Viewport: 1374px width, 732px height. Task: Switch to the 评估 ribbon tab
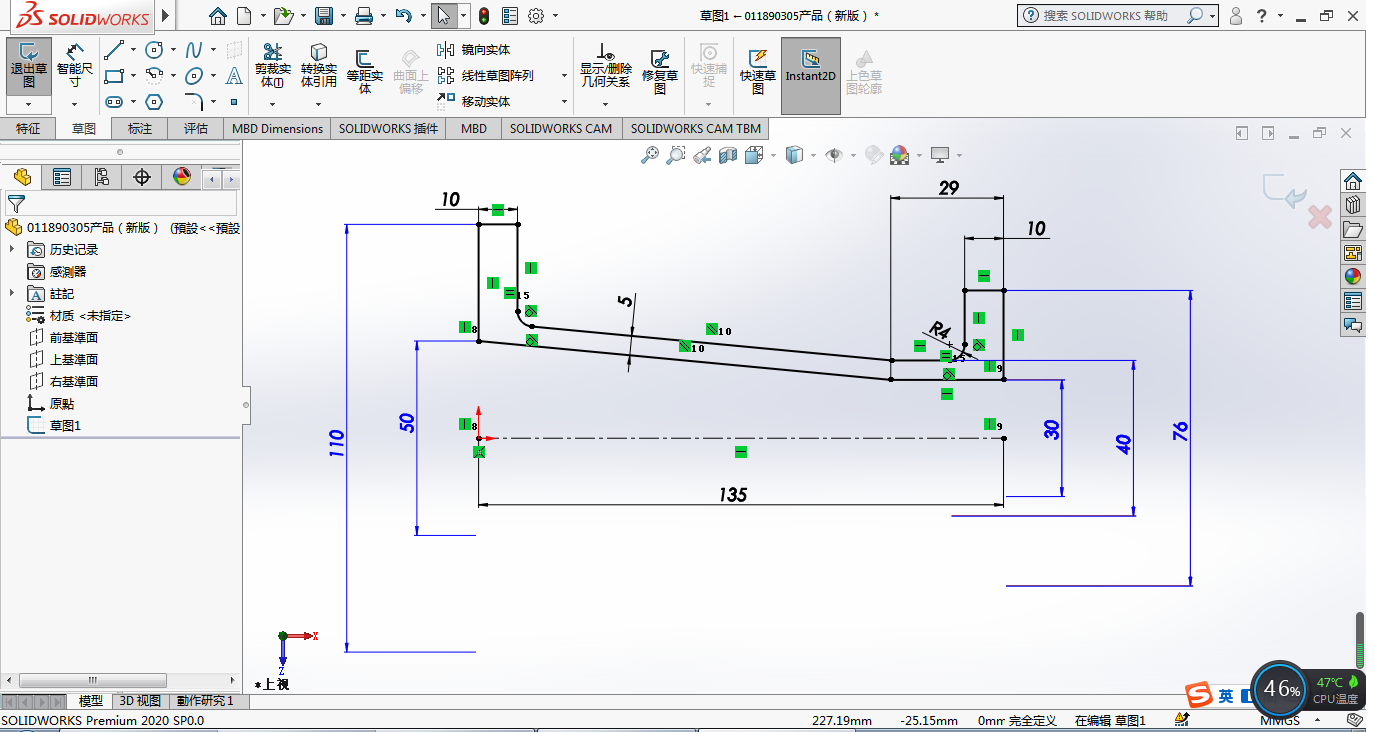click(x=196, y=128)
